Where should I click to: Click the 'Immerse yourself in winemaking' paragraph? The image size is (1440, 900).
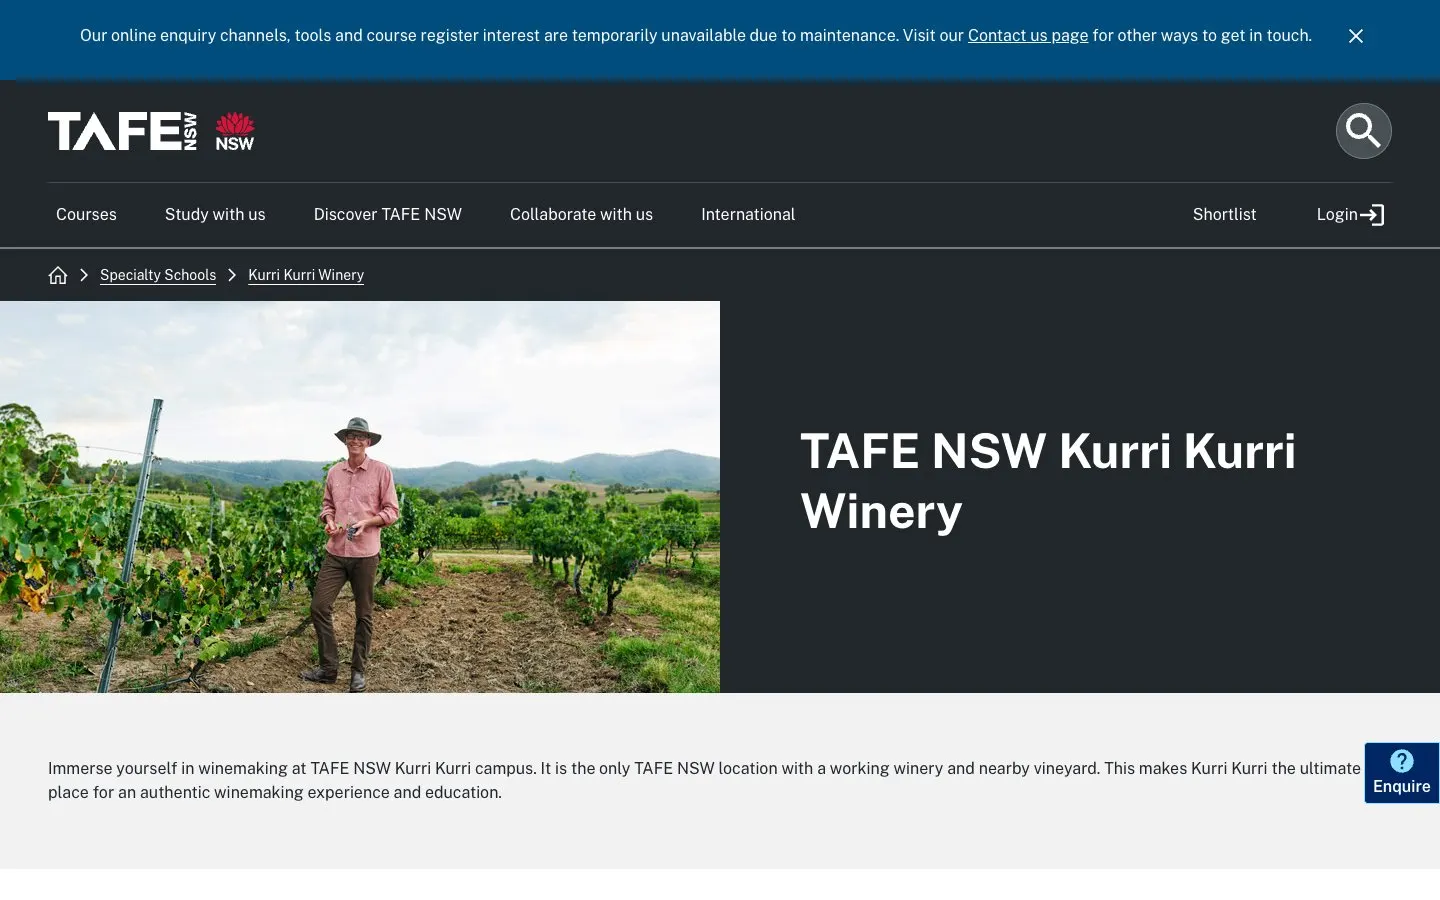point(704,780)
